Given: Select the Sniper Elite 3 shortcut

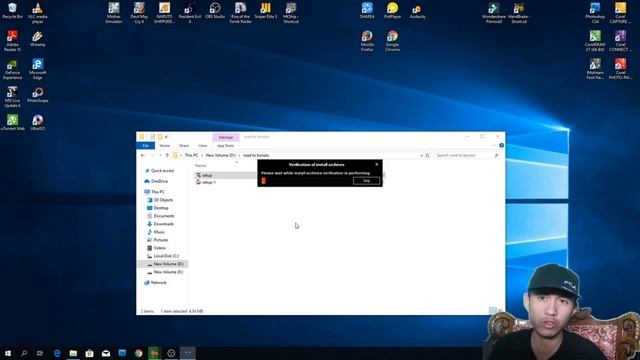Looking at the screenshot, I should [x=266, y=11].
